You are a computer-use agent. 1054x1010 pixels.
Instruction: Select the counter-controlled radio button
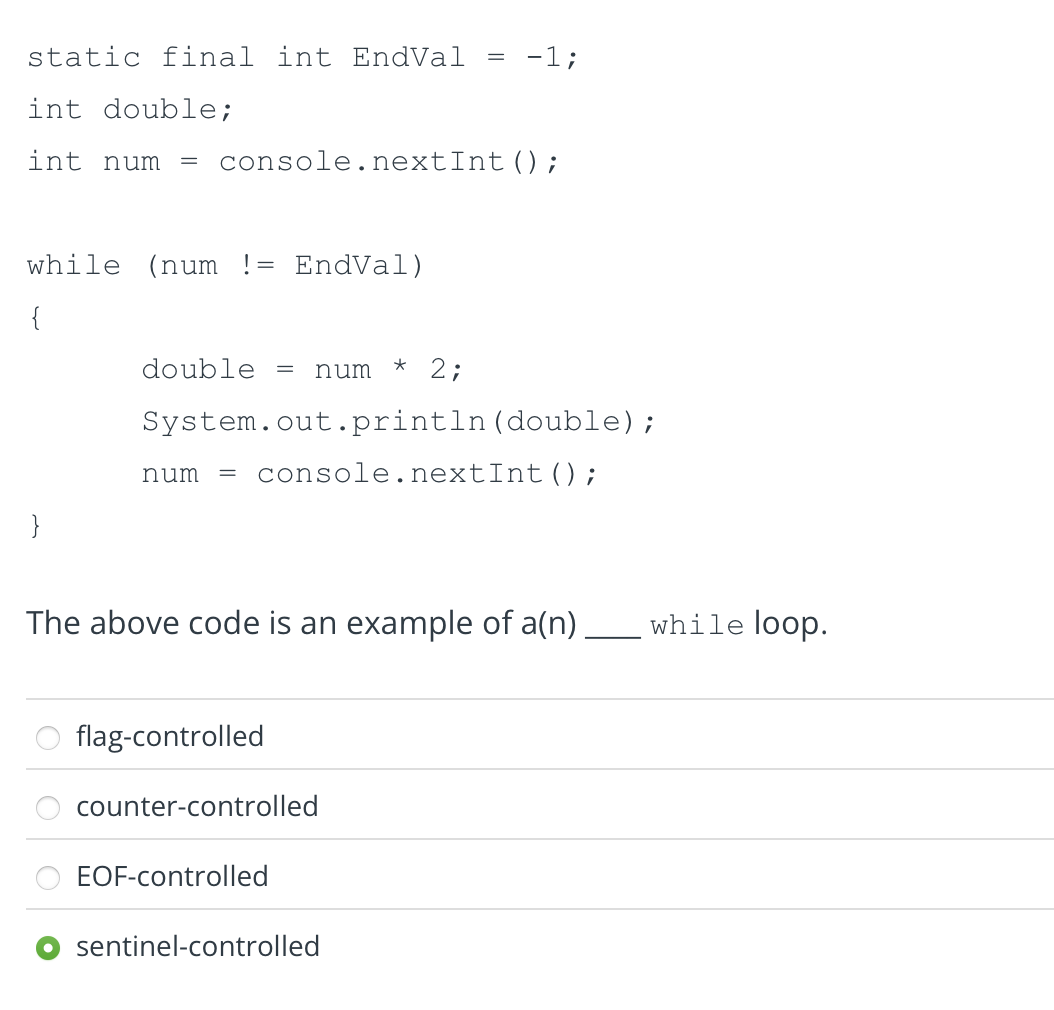(x=47, y=808)
